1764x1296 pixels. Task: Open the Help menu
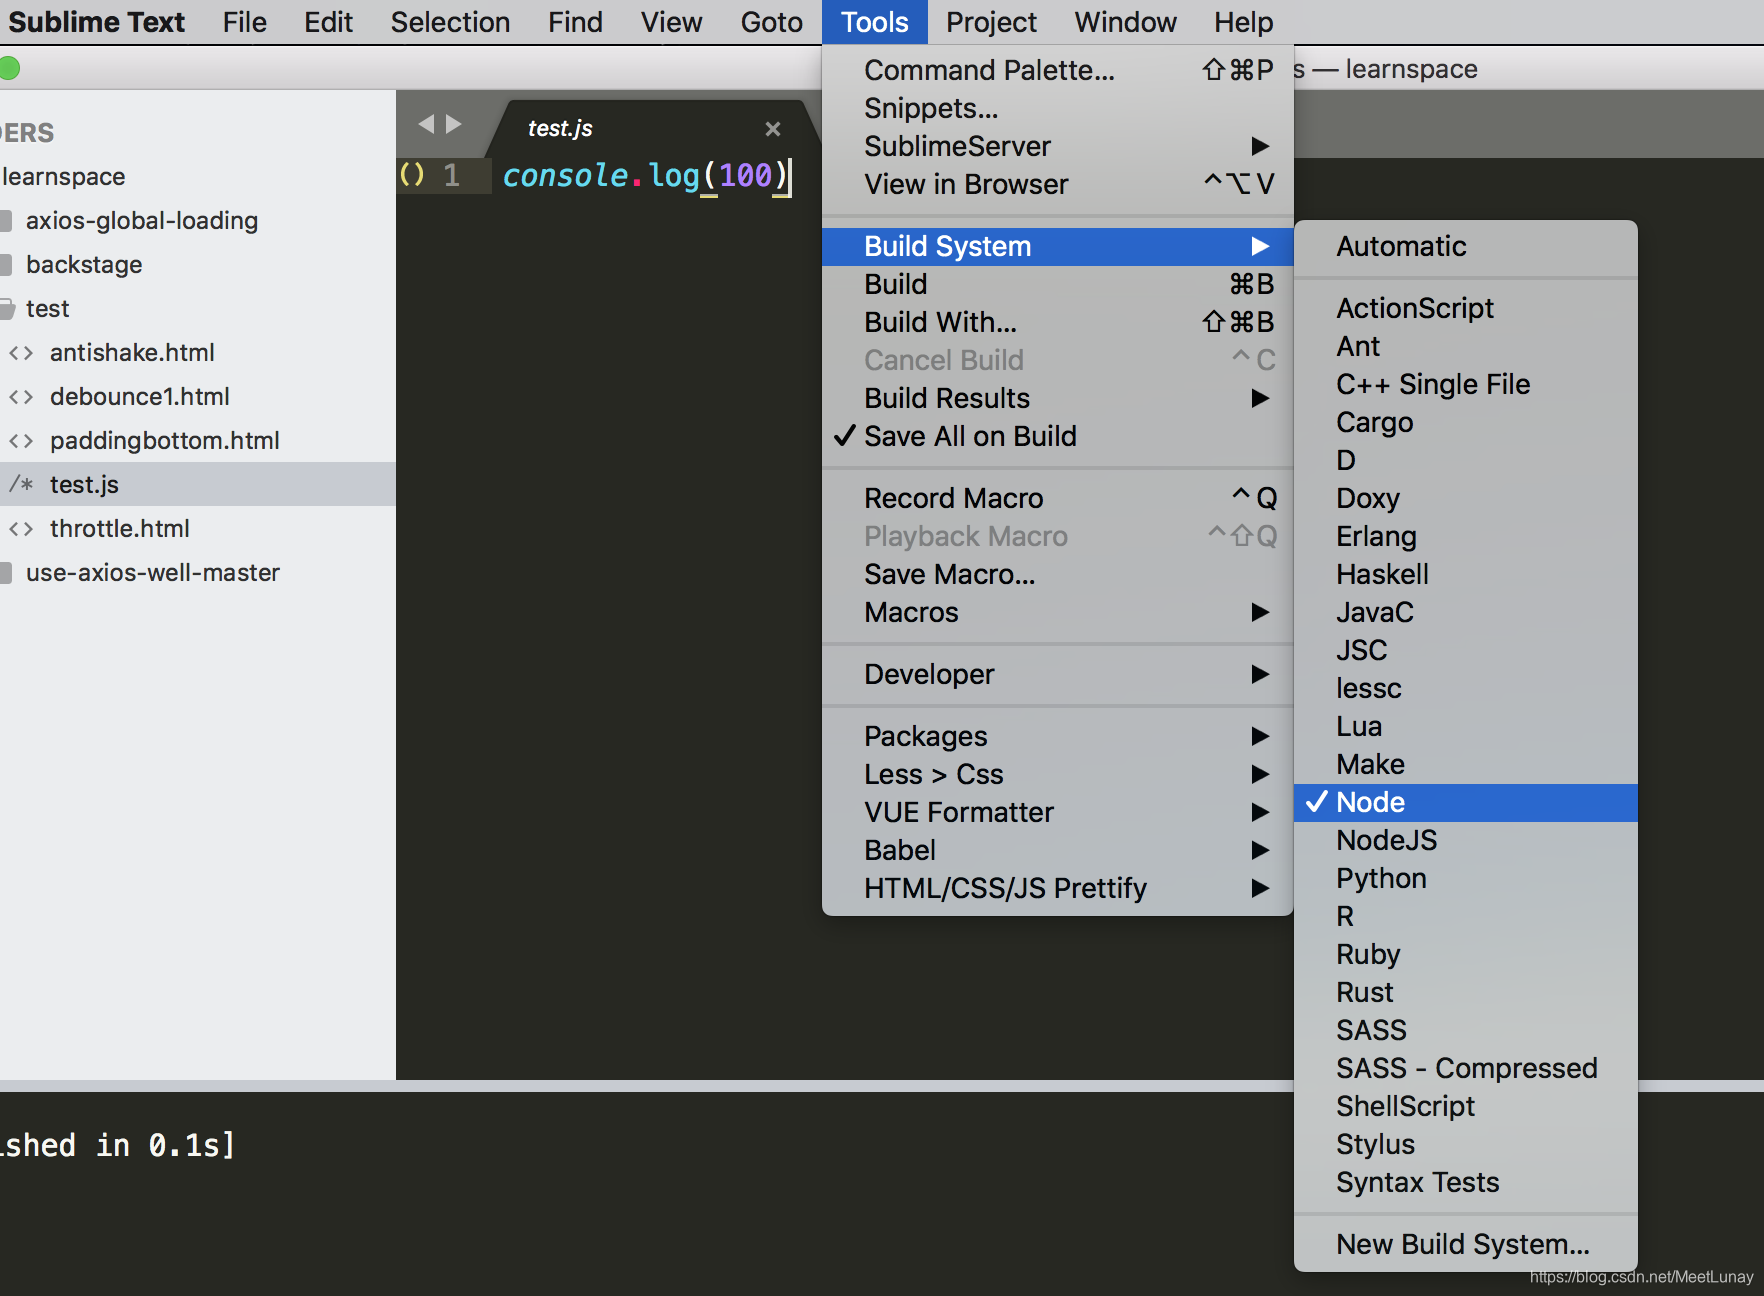(x=1244, y=22)
